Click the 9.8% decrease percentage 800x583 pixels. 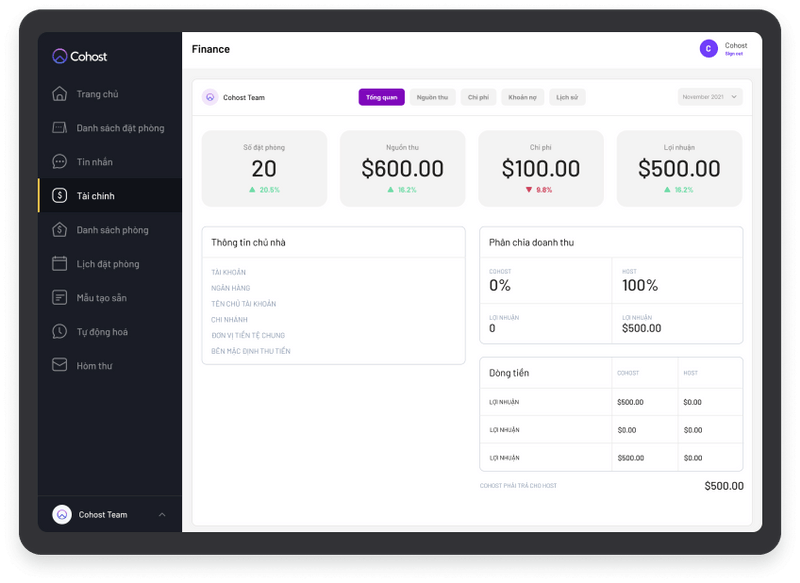544,190
